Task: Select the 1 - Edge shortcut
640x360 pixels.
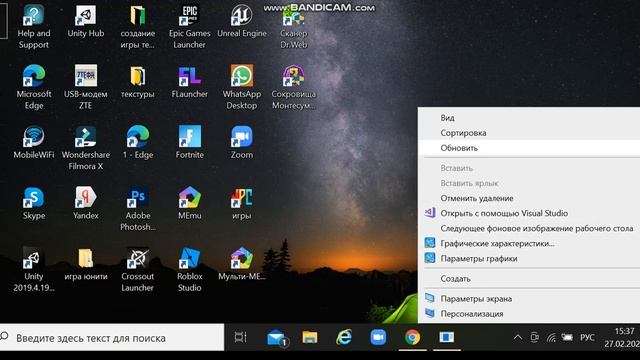Action: [x=138, y=142]
